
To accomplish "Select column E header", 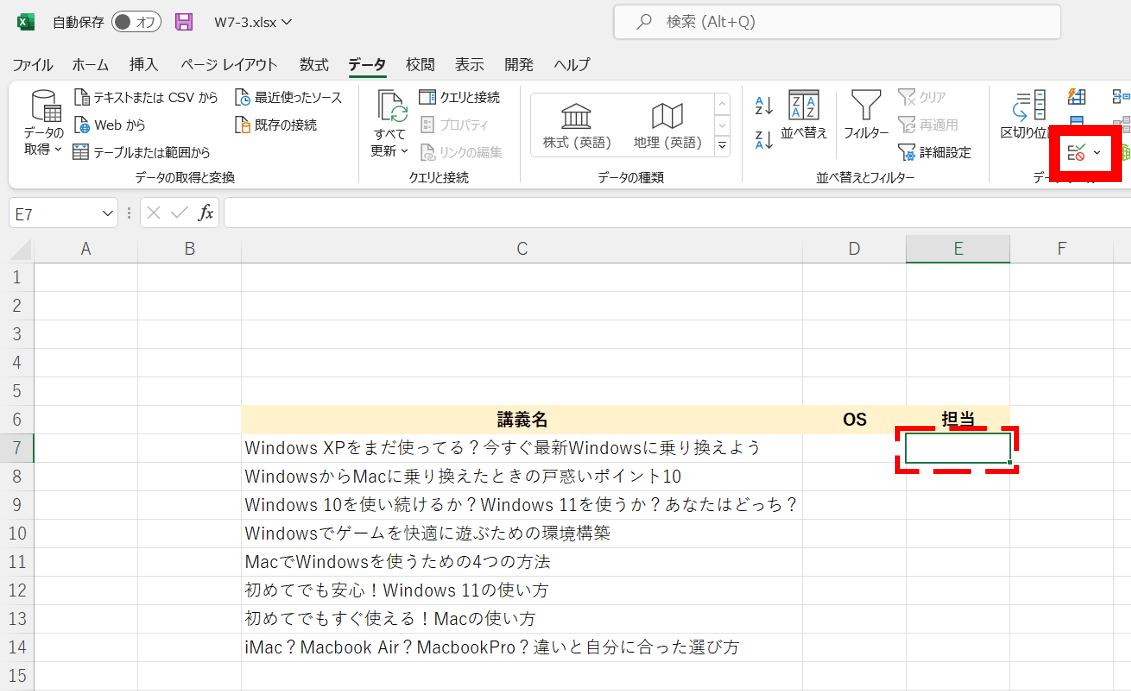I will (x=958, y=250).
